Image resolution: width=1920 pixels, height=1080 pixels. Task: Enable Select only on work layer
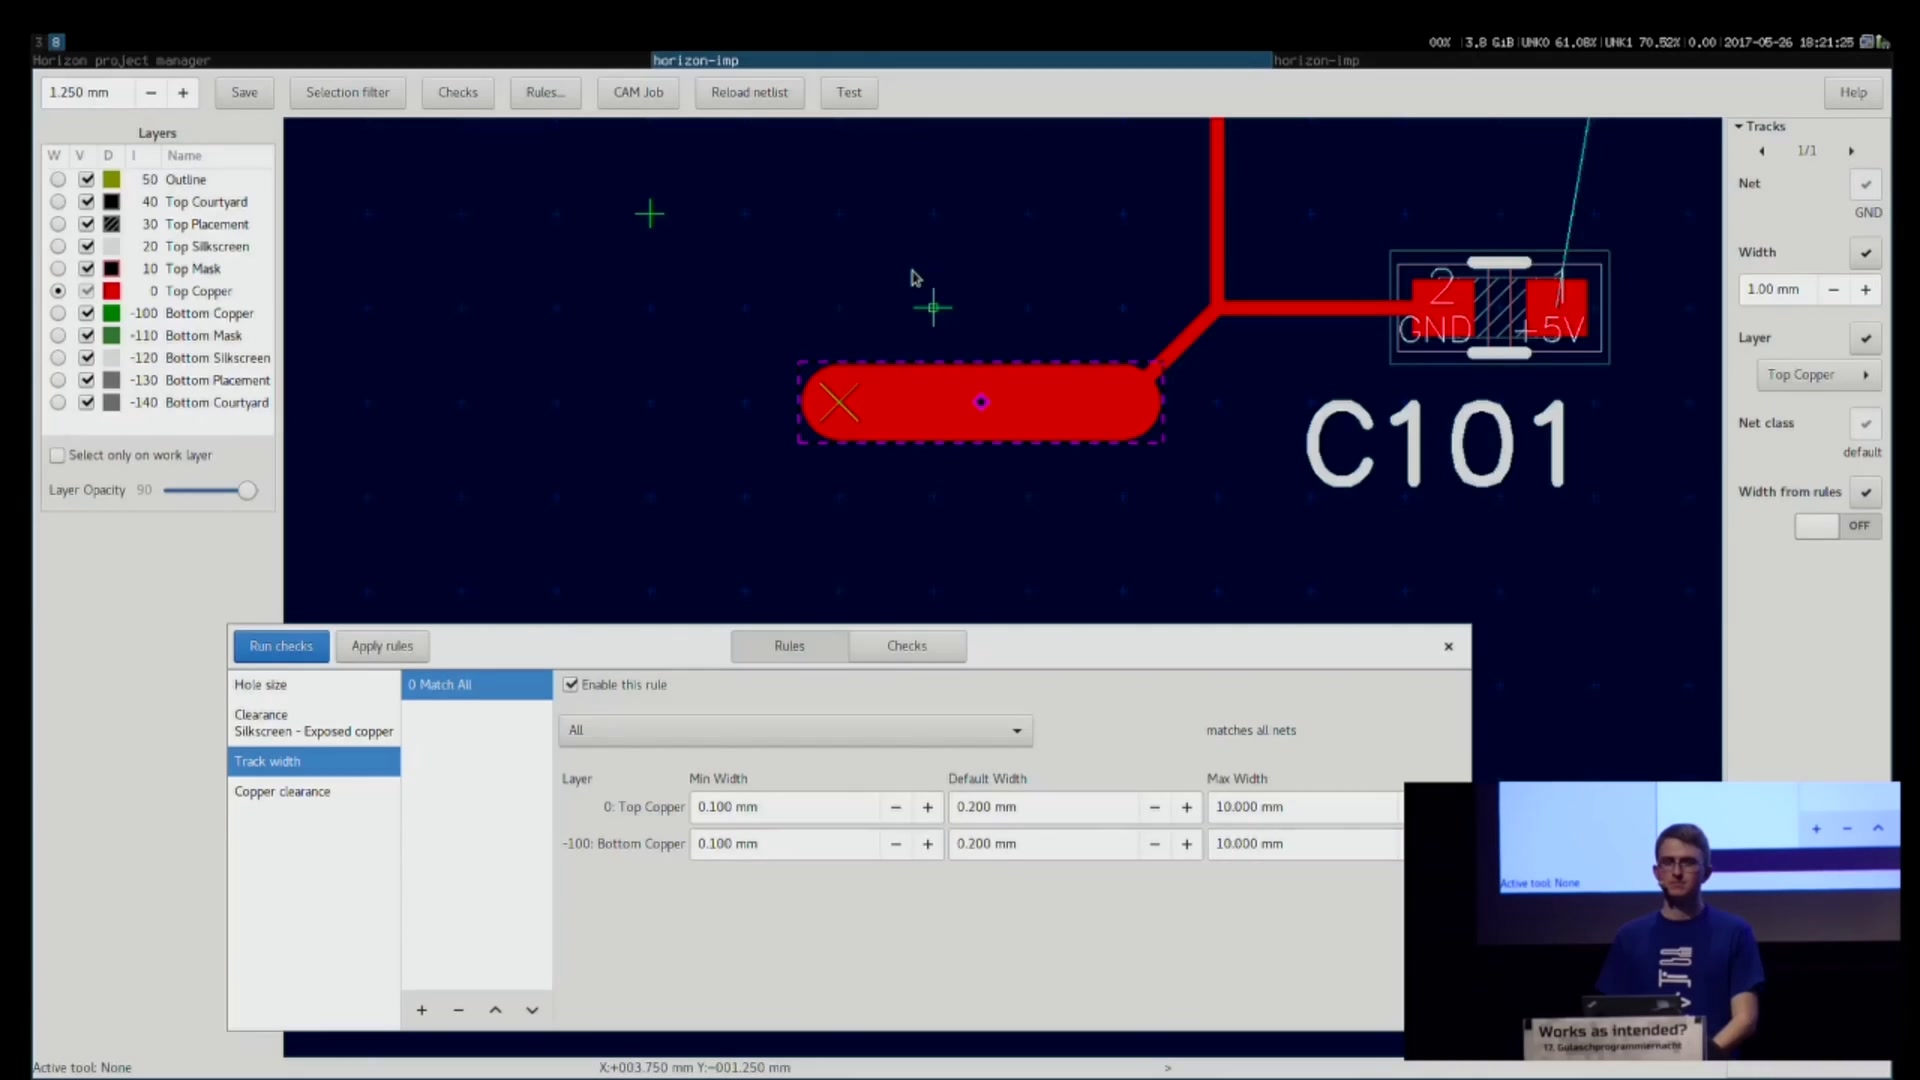click(58, 456)
